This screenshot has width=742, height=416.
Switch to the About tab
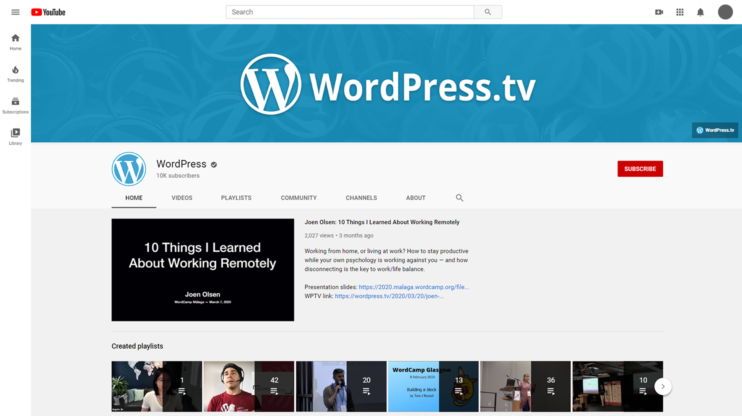pos(415,198)
